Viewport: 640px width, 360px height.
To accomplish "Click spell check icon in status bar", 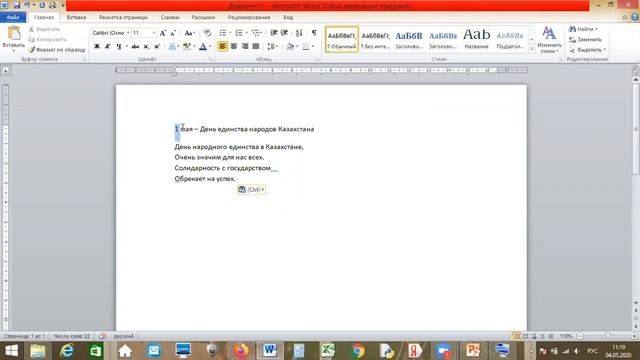I will tap(102, 336).
